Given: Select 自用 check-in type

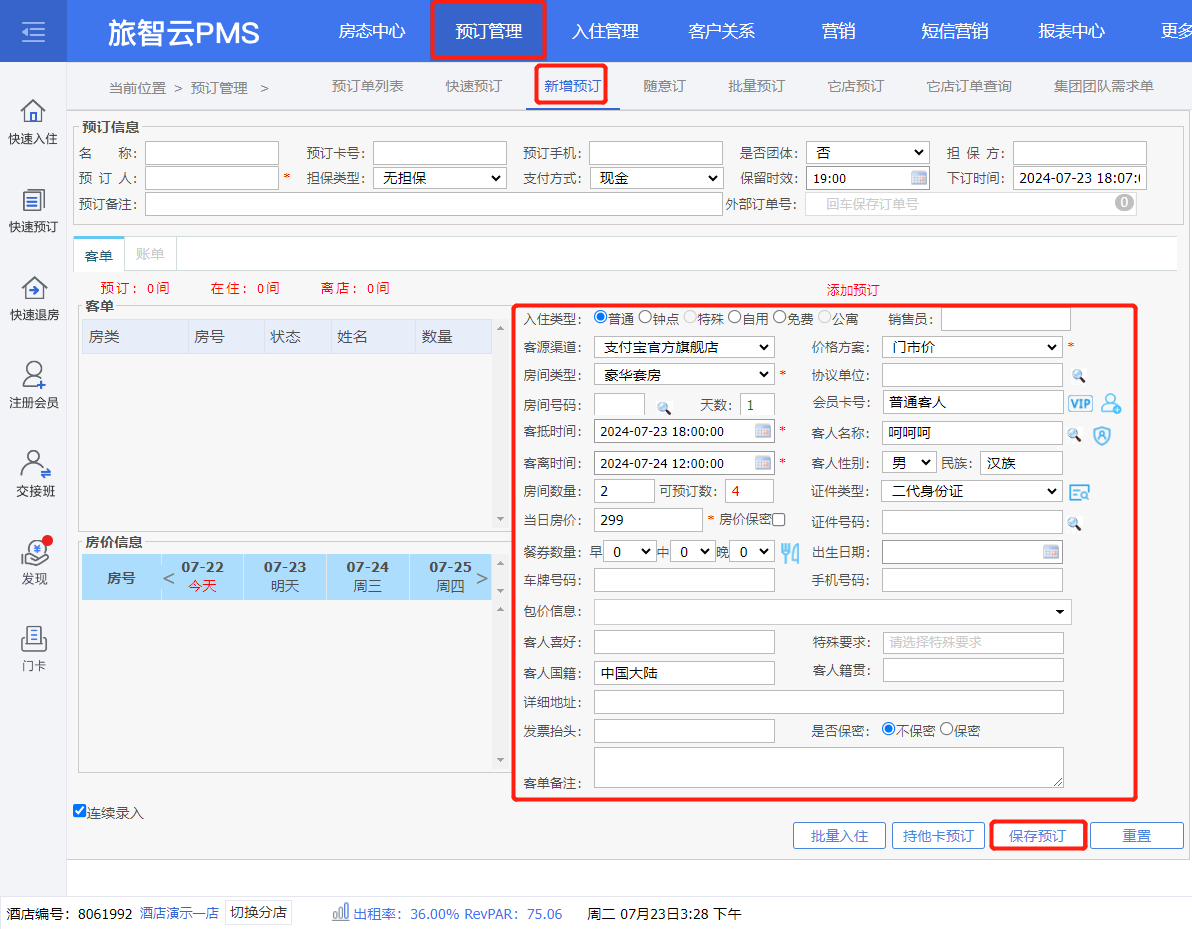Looking at the screenshot, I should click(x=734, y=317).
